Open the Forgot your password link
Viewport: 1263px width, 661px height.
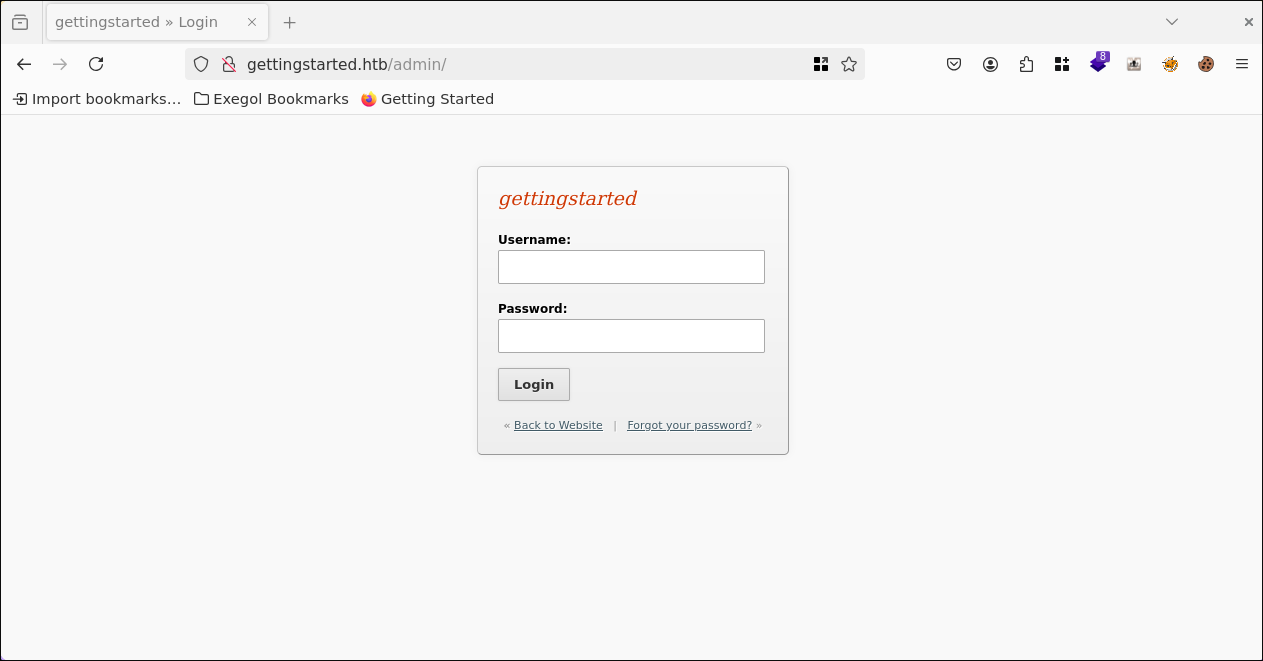(689, 425)
